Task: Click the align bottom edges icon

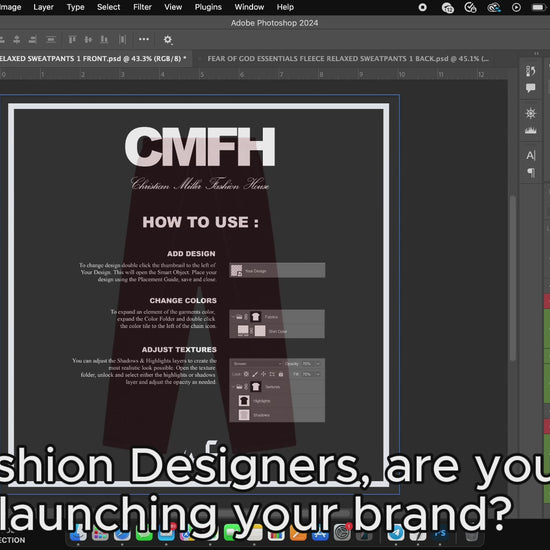Action: tap(104, 40)
